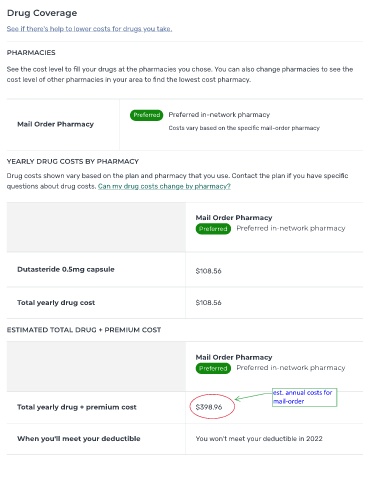
Task: Select the Dutasteride 0.5mg capsule row label
Action: (x=66, y=269)
